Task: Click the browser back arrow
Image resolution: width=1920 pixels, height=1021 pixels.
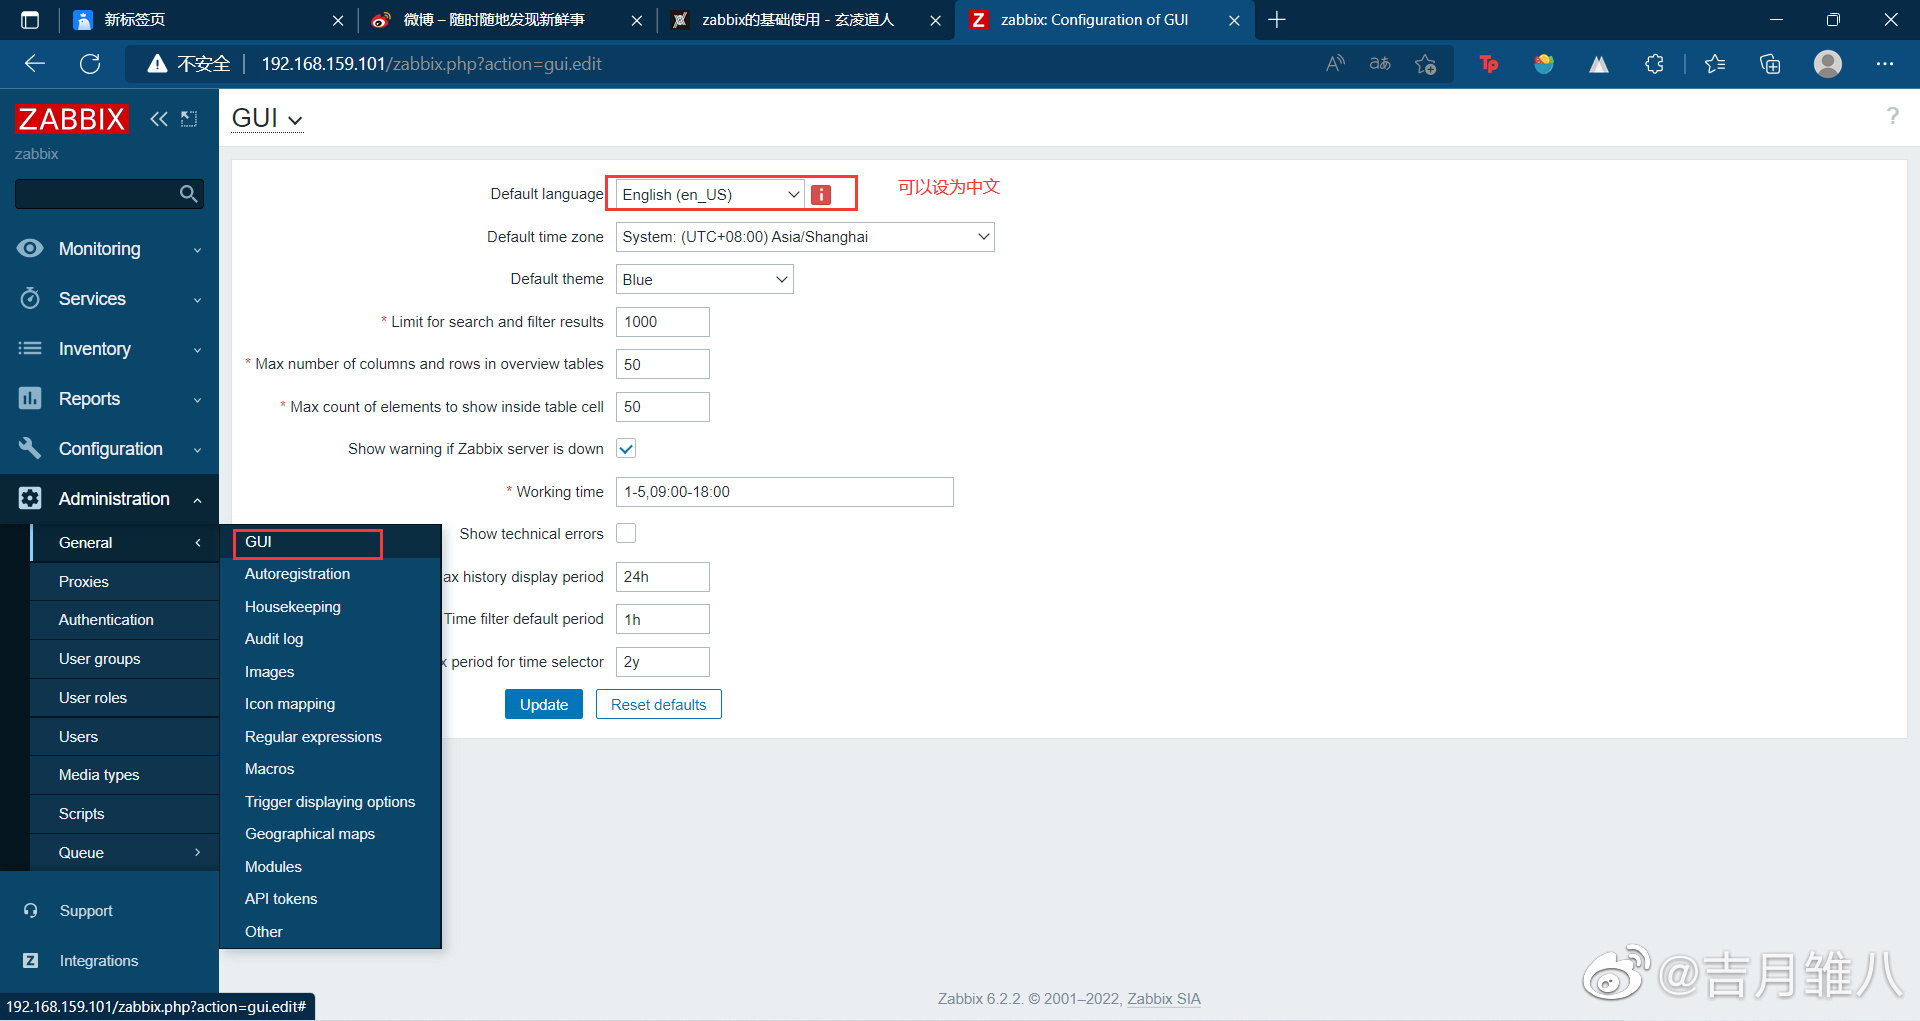Action: click(x=35, y=64)
